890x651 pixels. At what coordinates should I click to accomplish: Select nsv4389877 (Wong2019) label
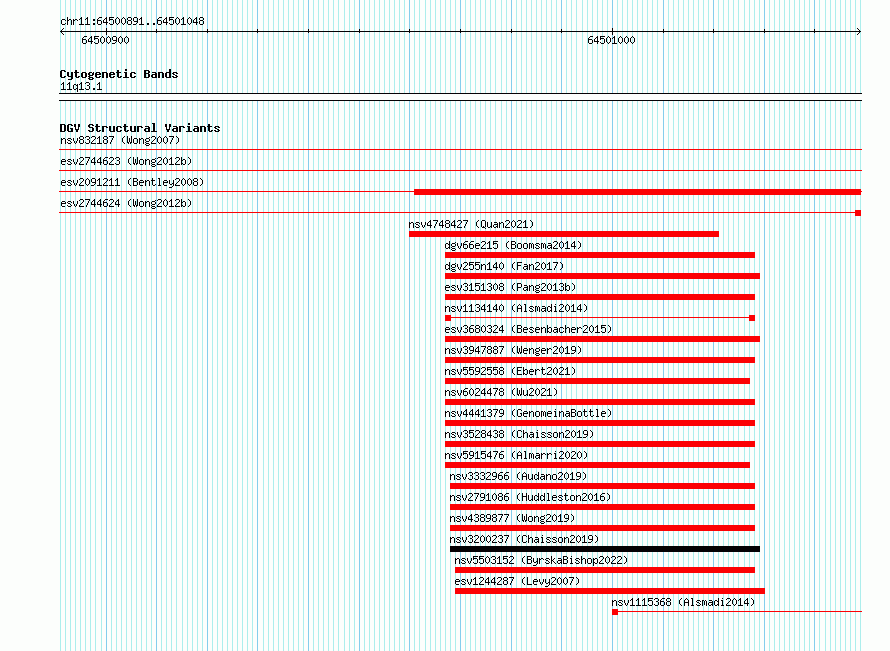[x=512, y=518]
